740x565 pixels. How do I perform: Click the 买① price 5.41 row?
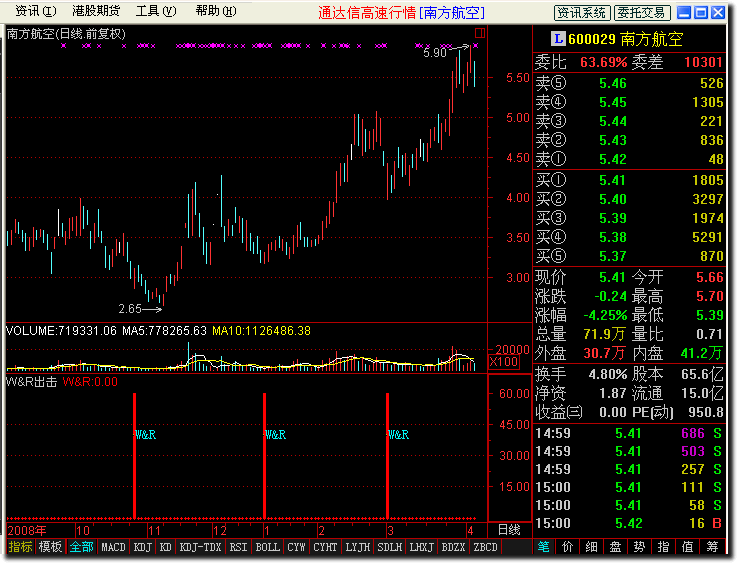point(630,180)
